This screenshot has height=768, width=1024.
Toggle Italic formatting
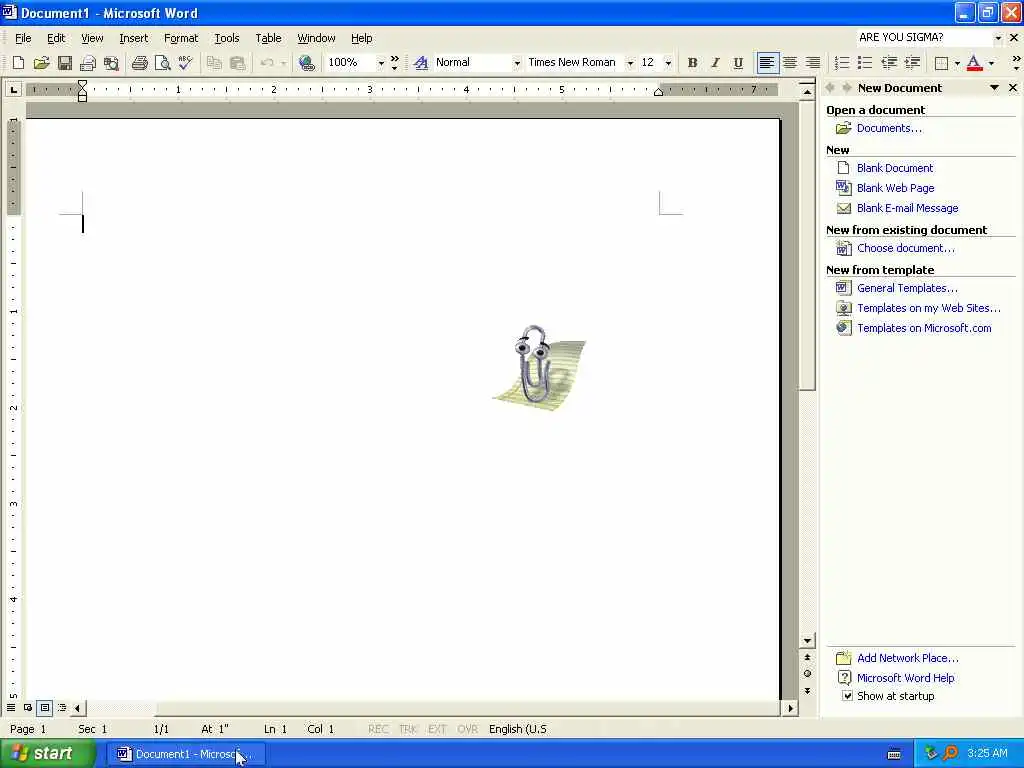coord(715,63)
